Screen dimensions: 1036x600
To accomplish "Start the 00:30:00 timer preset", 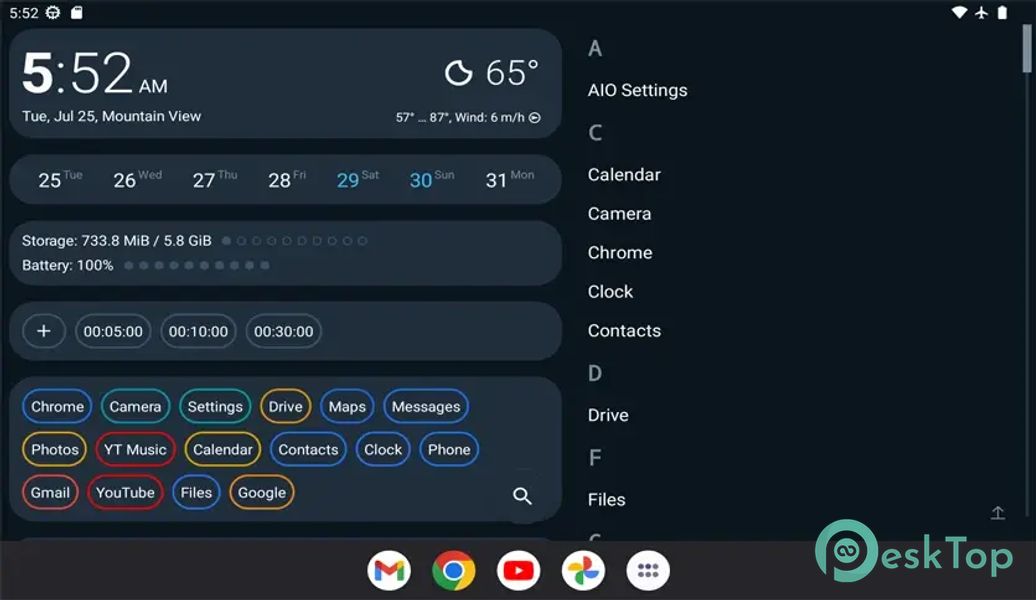I will (x=283, y=331).
